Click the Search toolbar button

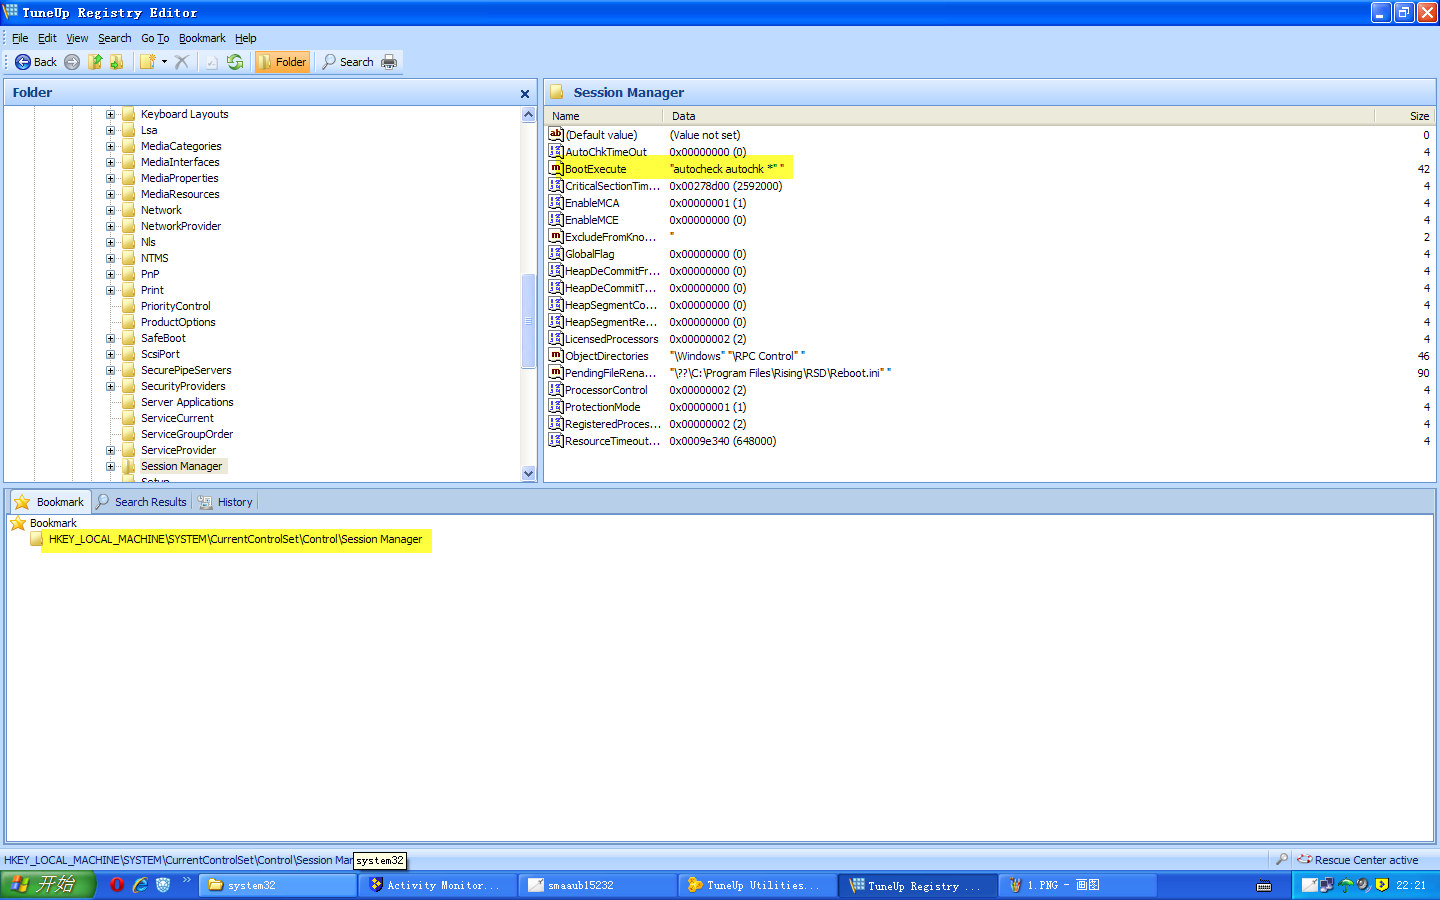pyautogui.click(x=347, y=62)
